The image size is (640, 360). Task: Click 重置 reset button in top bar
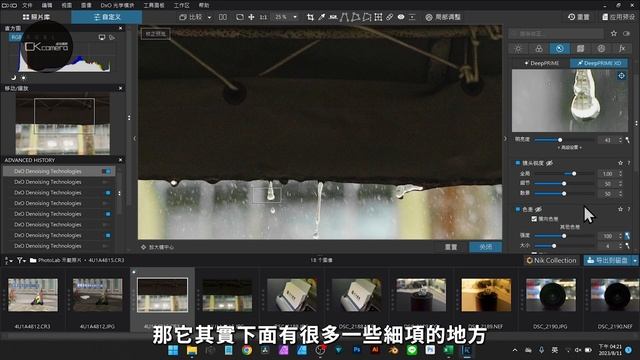click(x=579, y=17)
